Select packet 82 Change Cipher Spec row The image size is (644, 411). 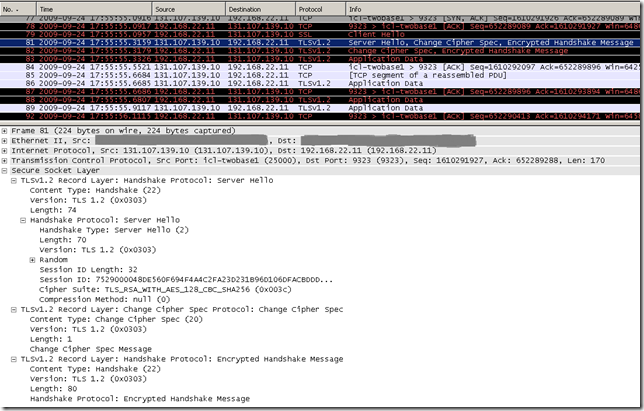[x=320, y=51]
